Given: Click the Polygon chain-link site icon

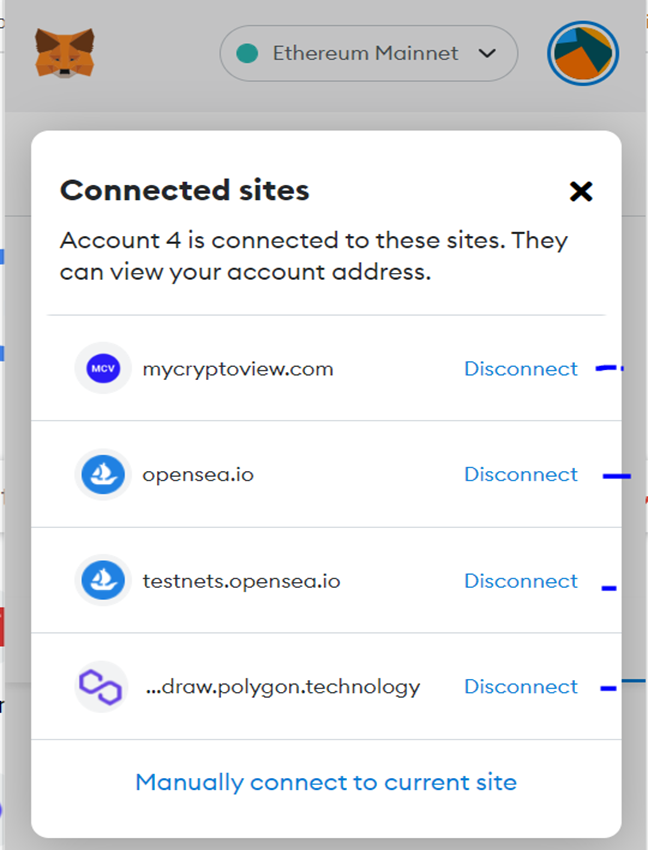Looking at the screenshot, I should 101,687.
